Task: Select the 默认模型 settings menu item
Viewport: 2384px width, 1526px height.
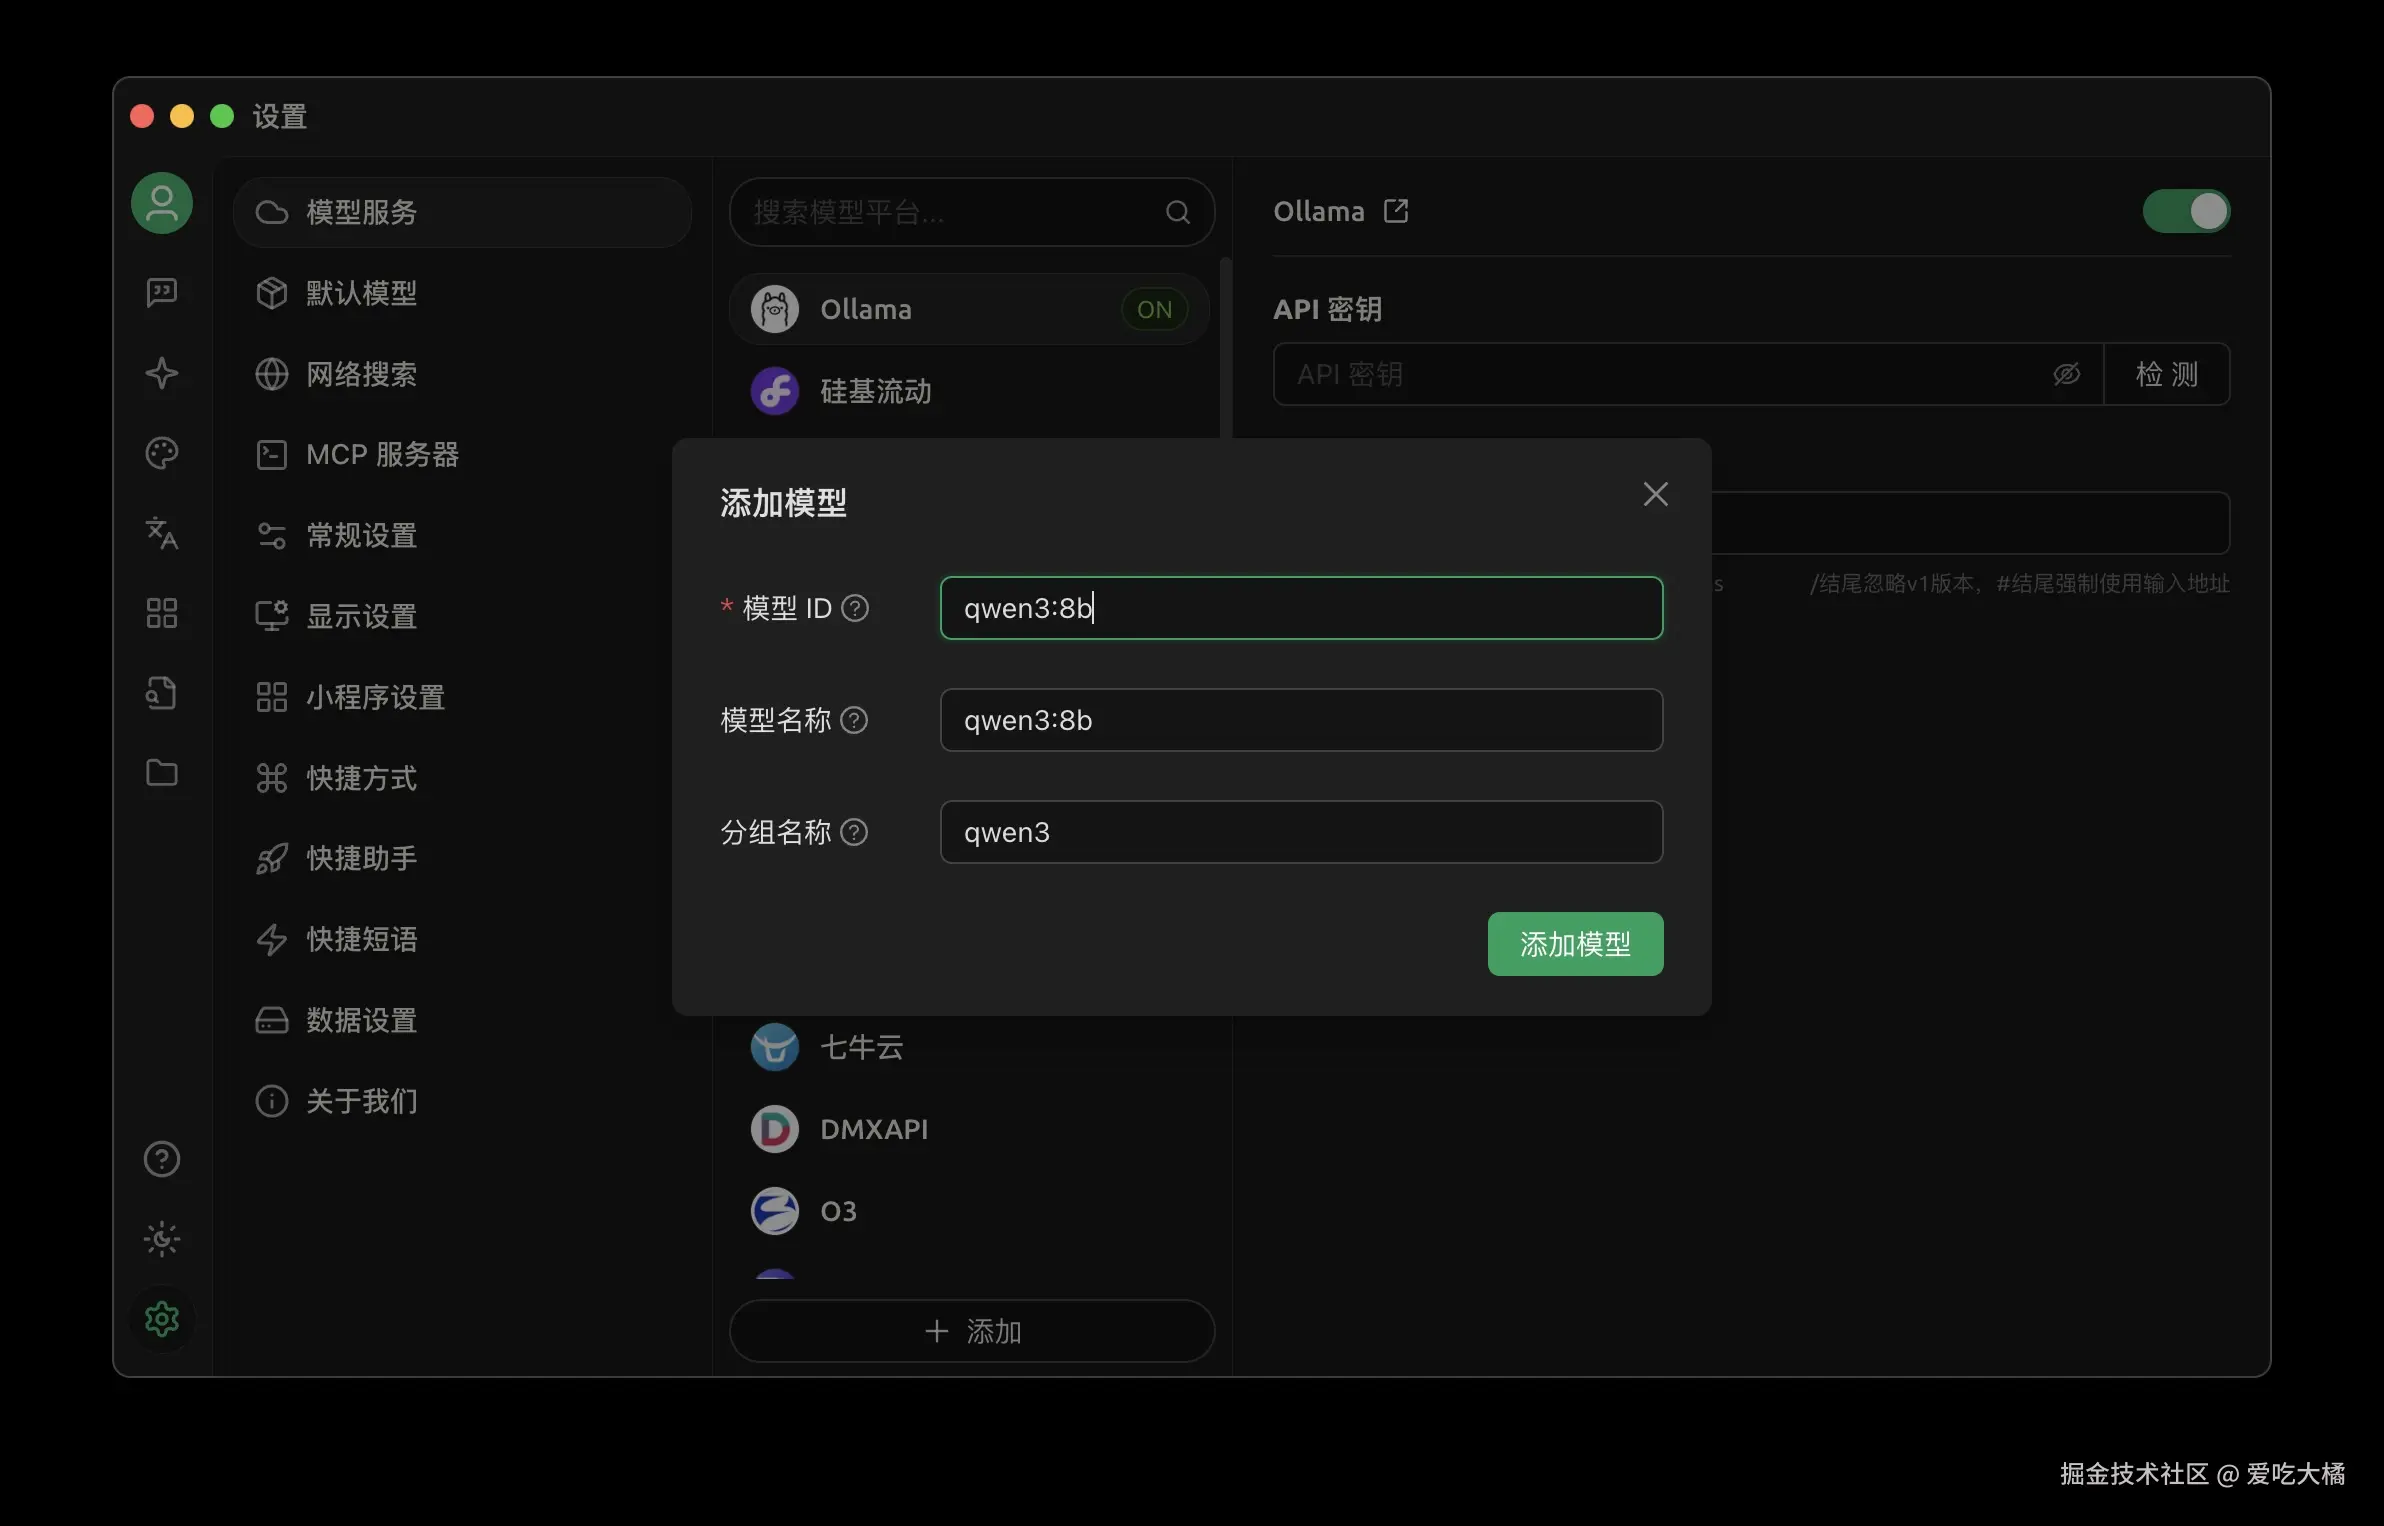Action: [361, 293]
